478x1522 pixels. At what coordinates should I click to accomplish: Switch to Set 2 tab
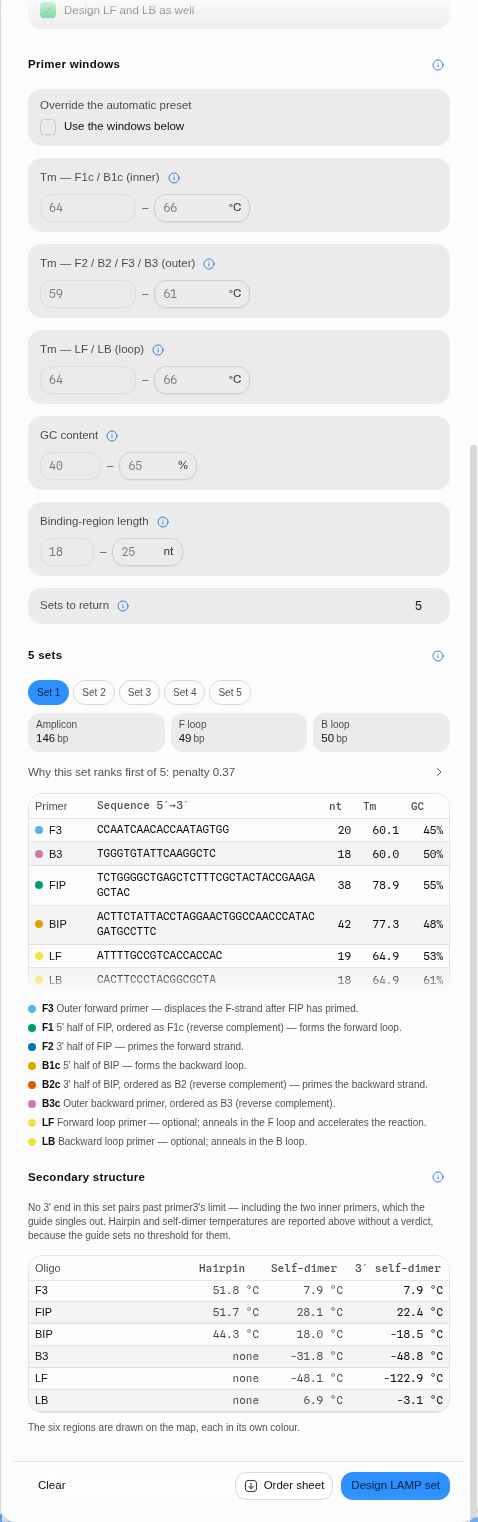[x=94, y=692]
